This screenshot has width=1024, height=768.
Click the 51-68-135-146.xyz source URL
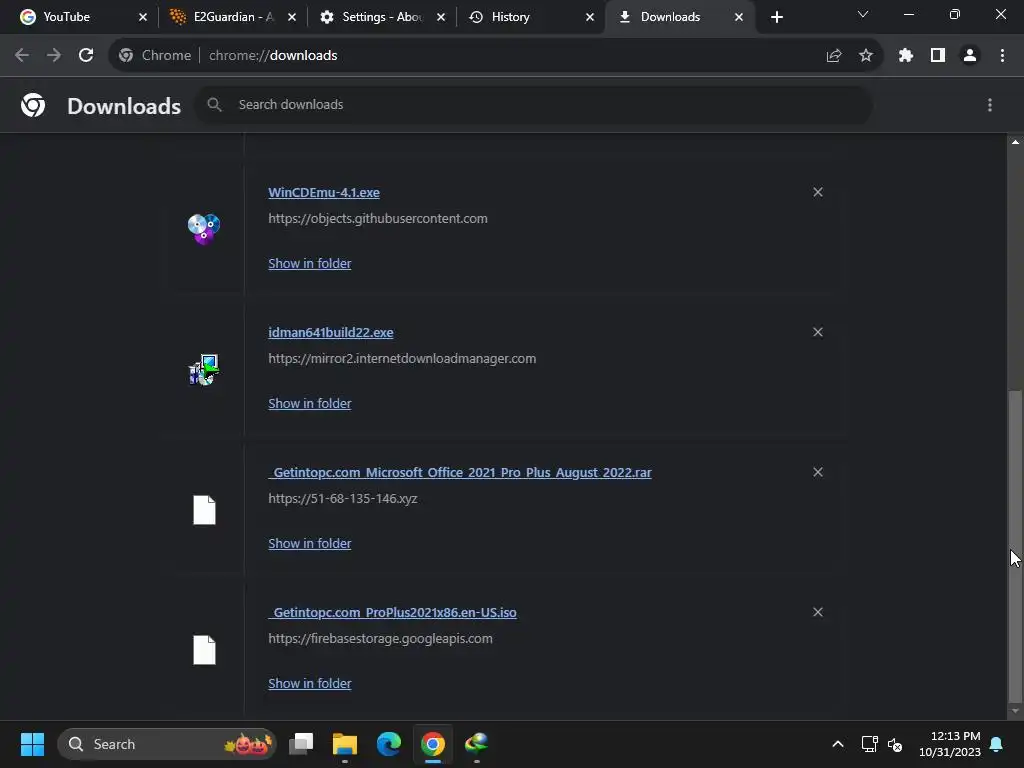tap(342, 498)
